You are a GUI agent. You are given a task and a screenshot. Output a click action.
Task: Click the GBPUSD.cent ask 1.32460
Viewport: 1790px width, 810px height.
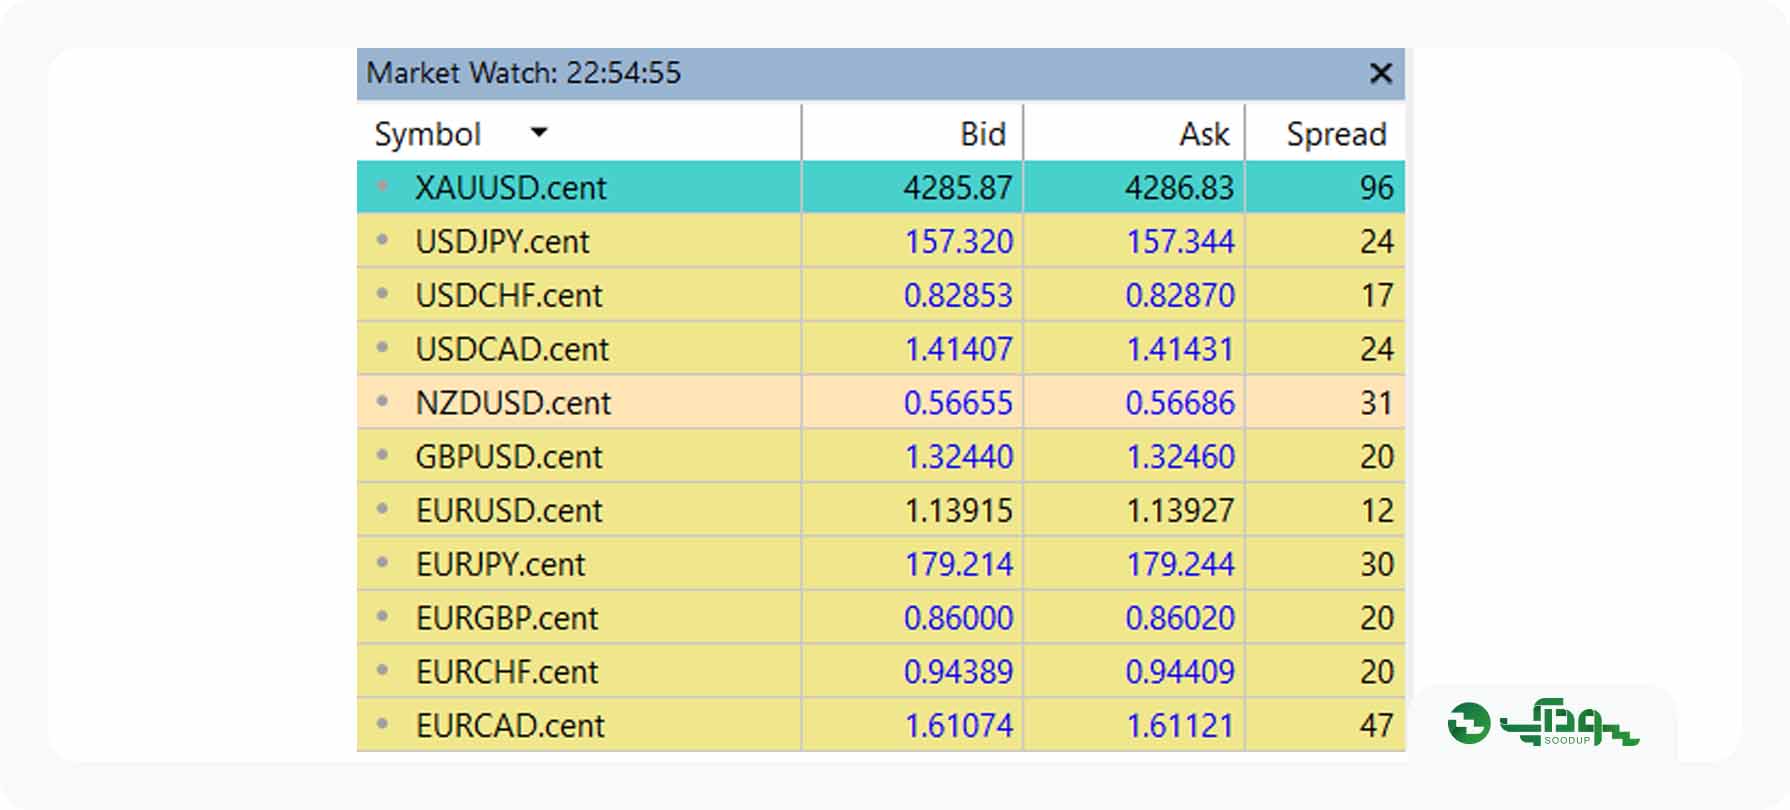point(1181,457)
